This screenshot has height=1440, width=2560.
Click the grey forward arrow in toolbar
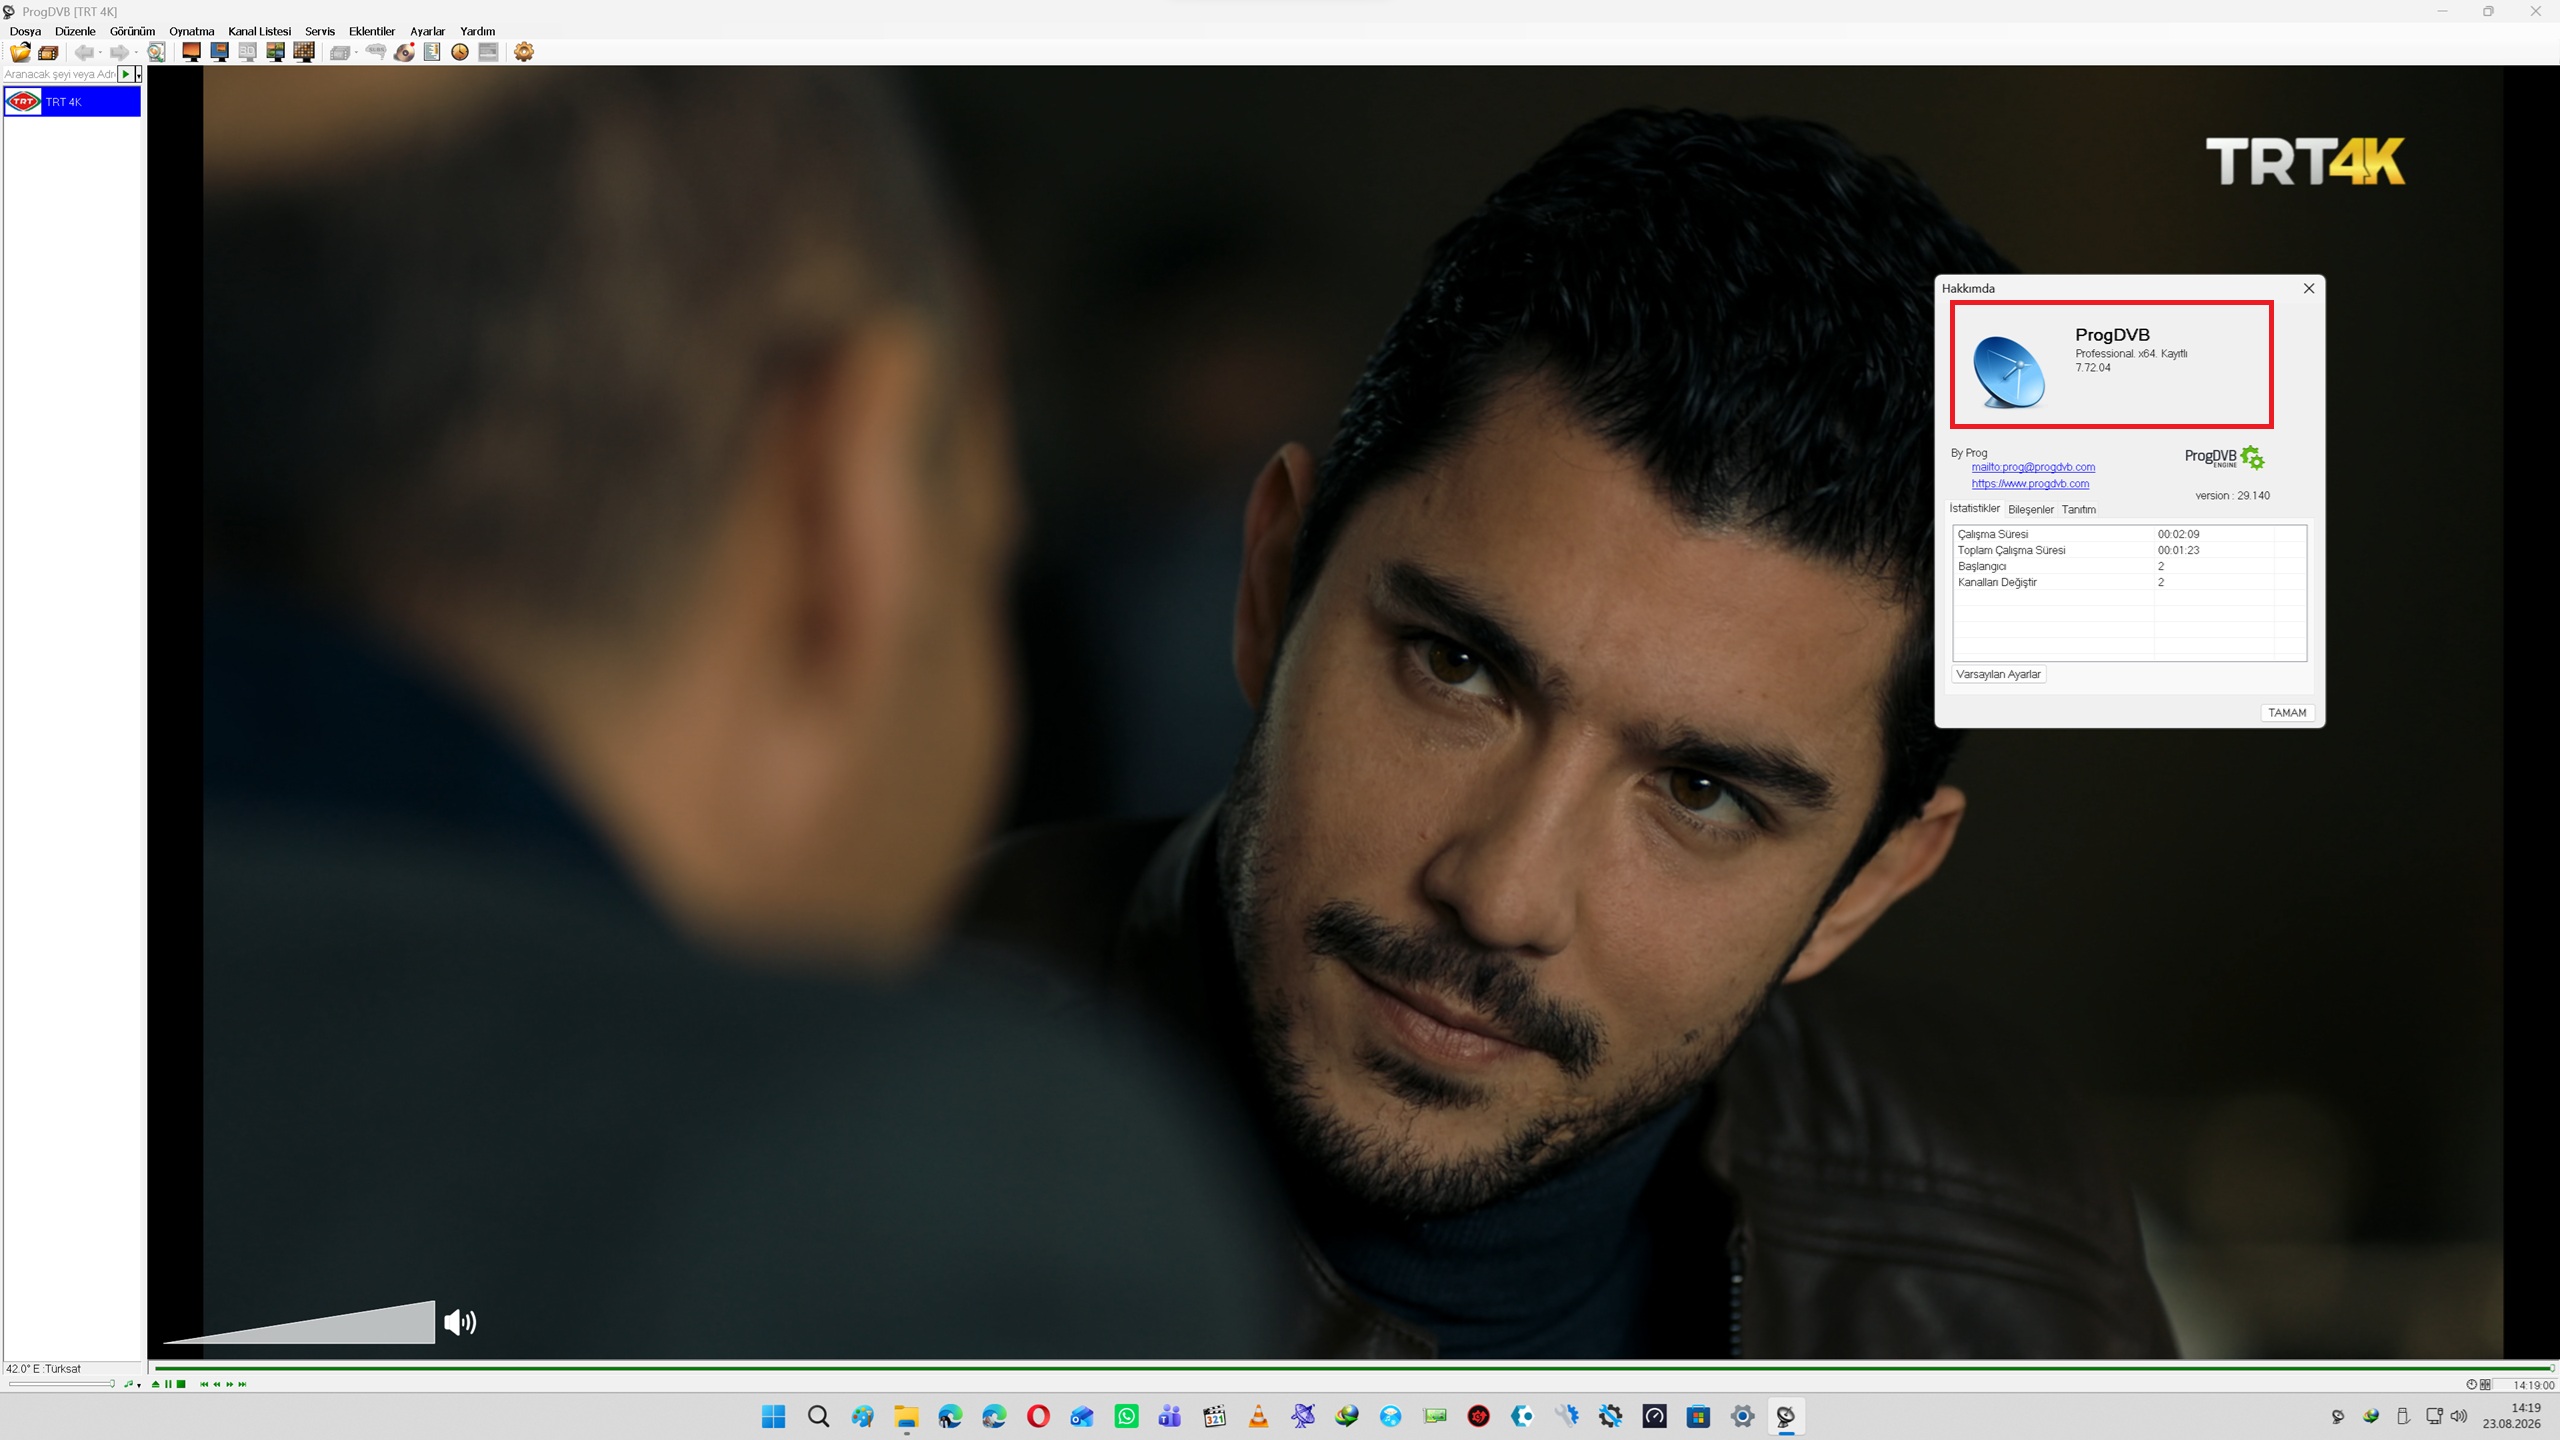pos(119,52)
